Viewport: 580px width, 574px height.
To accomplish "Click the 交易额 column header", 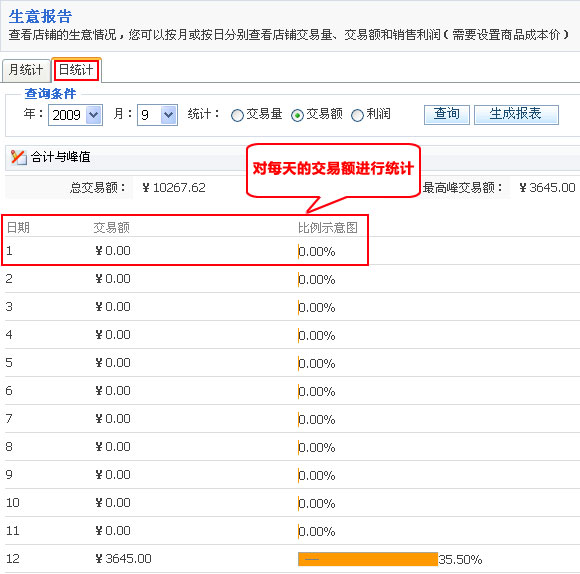I will click(111, 227).
